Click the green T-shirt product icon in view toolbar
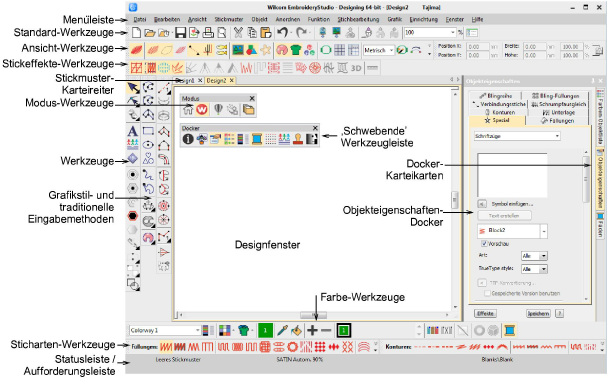Screen dimensions: 607x388 point(296,50)
